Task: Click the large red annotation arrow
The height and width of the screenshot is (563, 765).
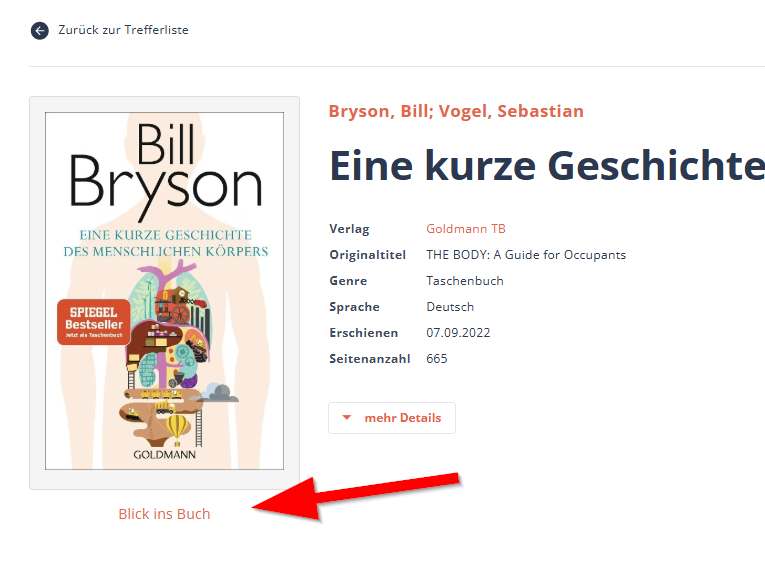Action: coord(356,498)
